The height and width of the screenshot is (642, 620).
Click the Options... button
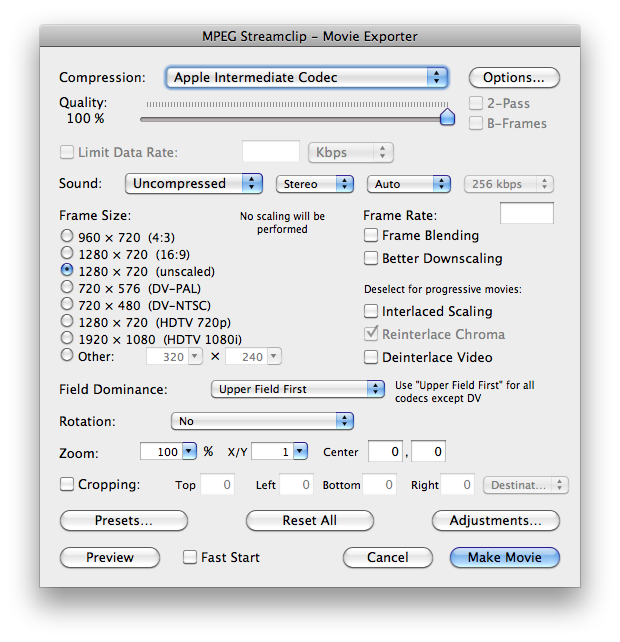514,77
